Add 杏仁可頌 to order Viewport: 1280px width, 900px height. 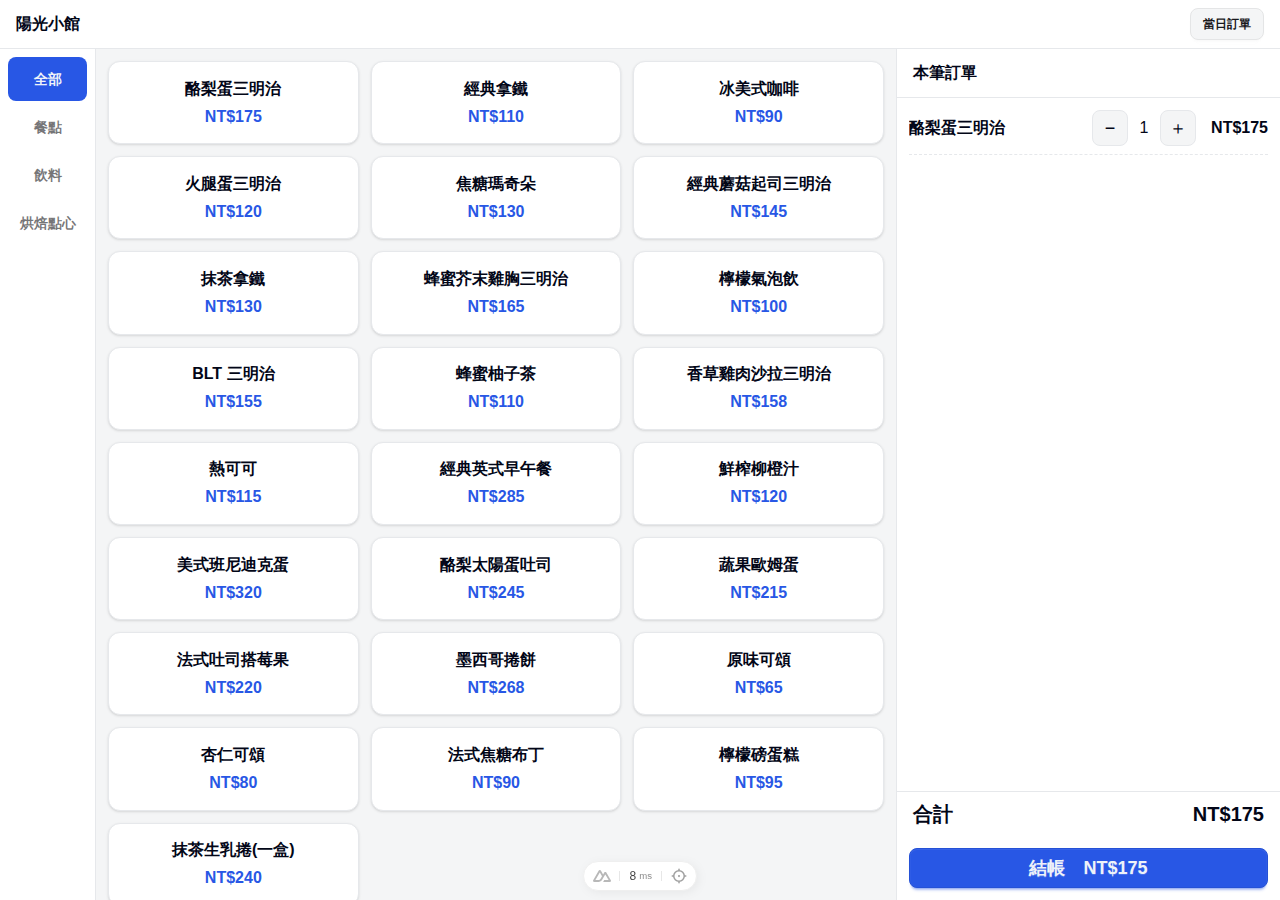coord(233,769)
